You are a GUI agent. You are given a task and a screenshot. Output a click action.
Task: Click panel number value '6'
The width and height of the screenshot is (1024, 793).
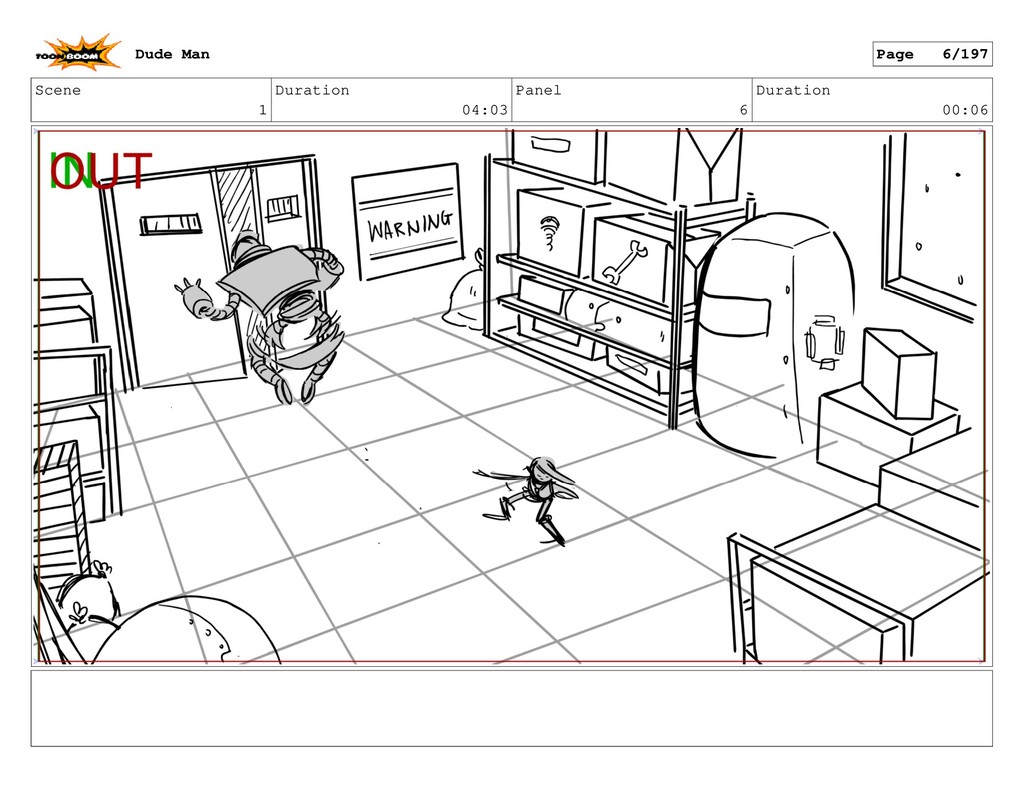(x=743, y=110)
